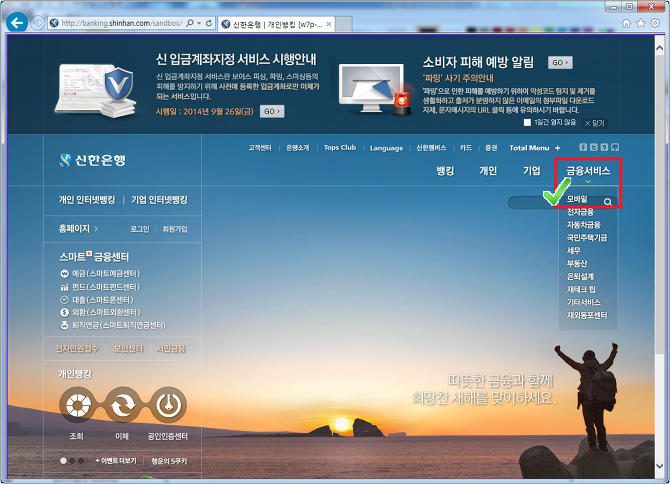This screenshot has height=484, width=670.
Task: Select 세무 in the submenu
Action: [573, 250]
